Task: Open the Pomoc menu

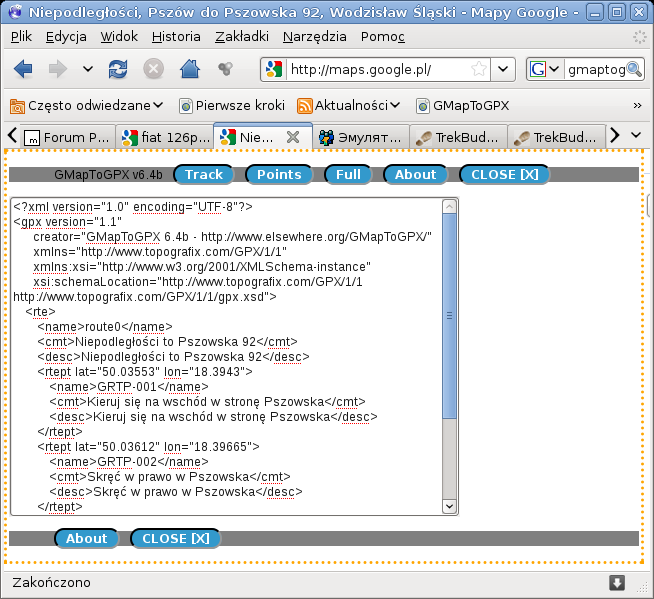Action: (x=382, y=37)
